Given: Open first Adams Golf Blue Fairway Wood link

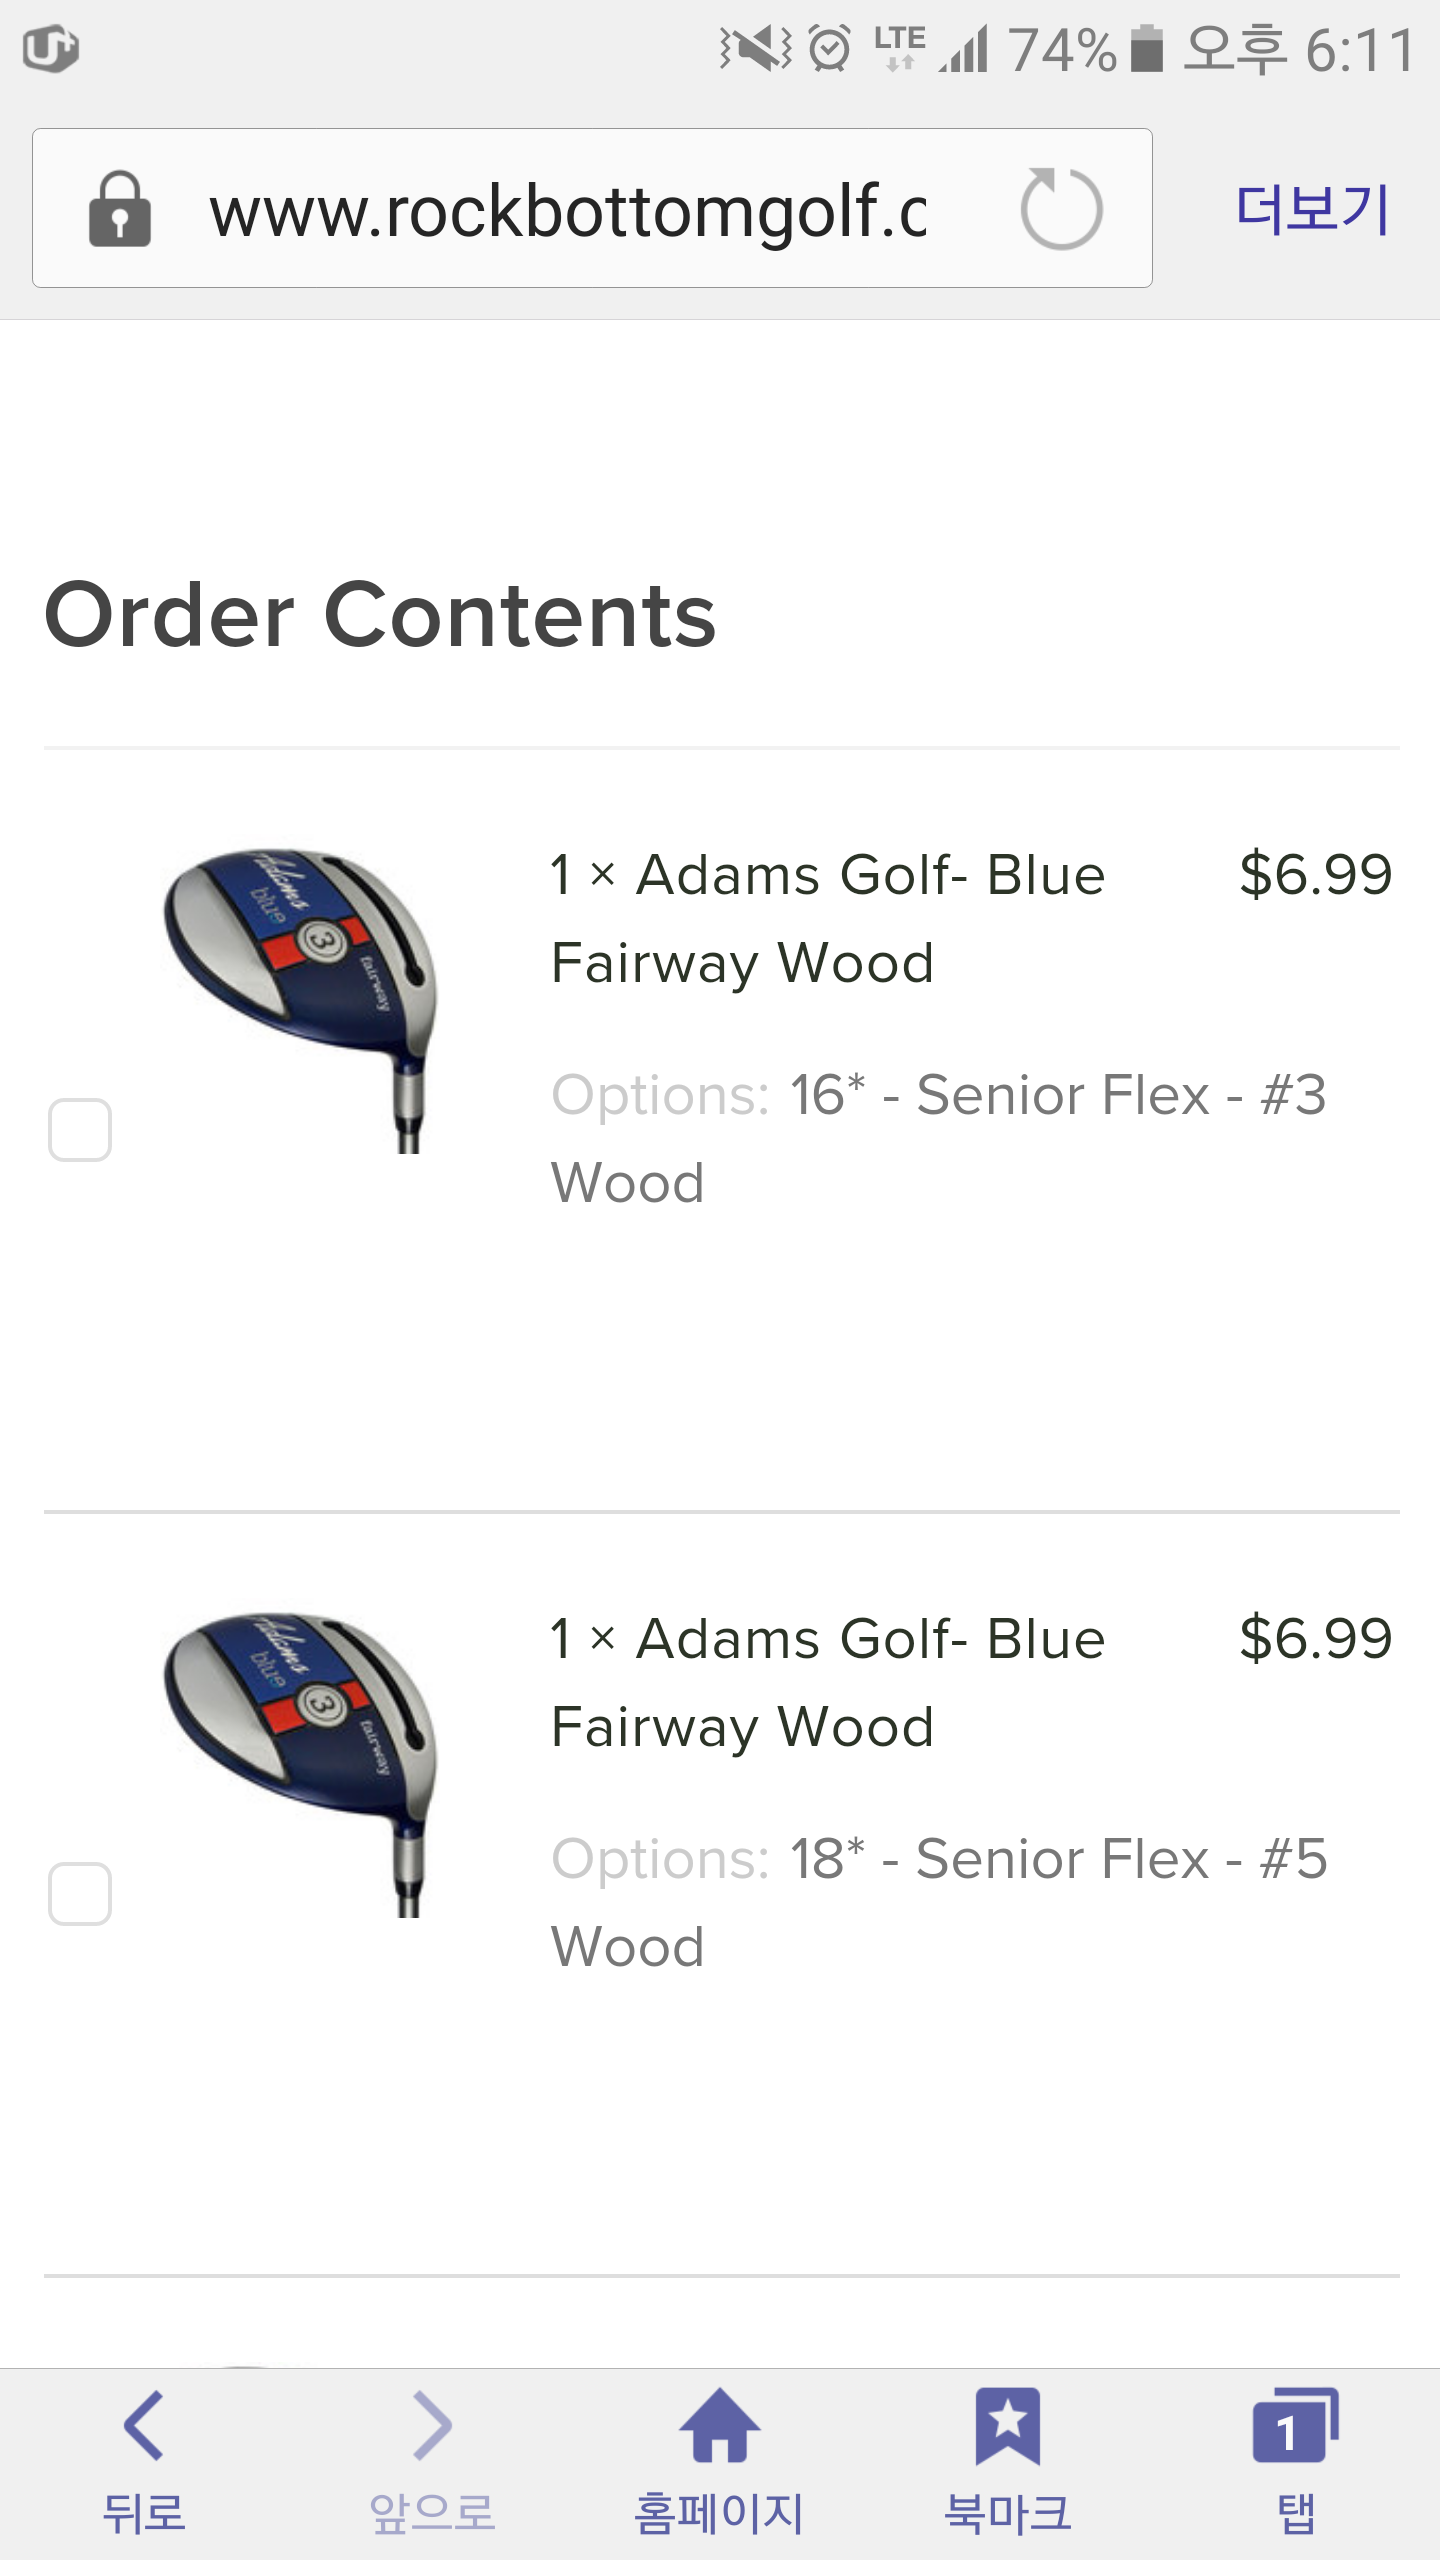Looking at the screenshot, I should click(828, 918).
